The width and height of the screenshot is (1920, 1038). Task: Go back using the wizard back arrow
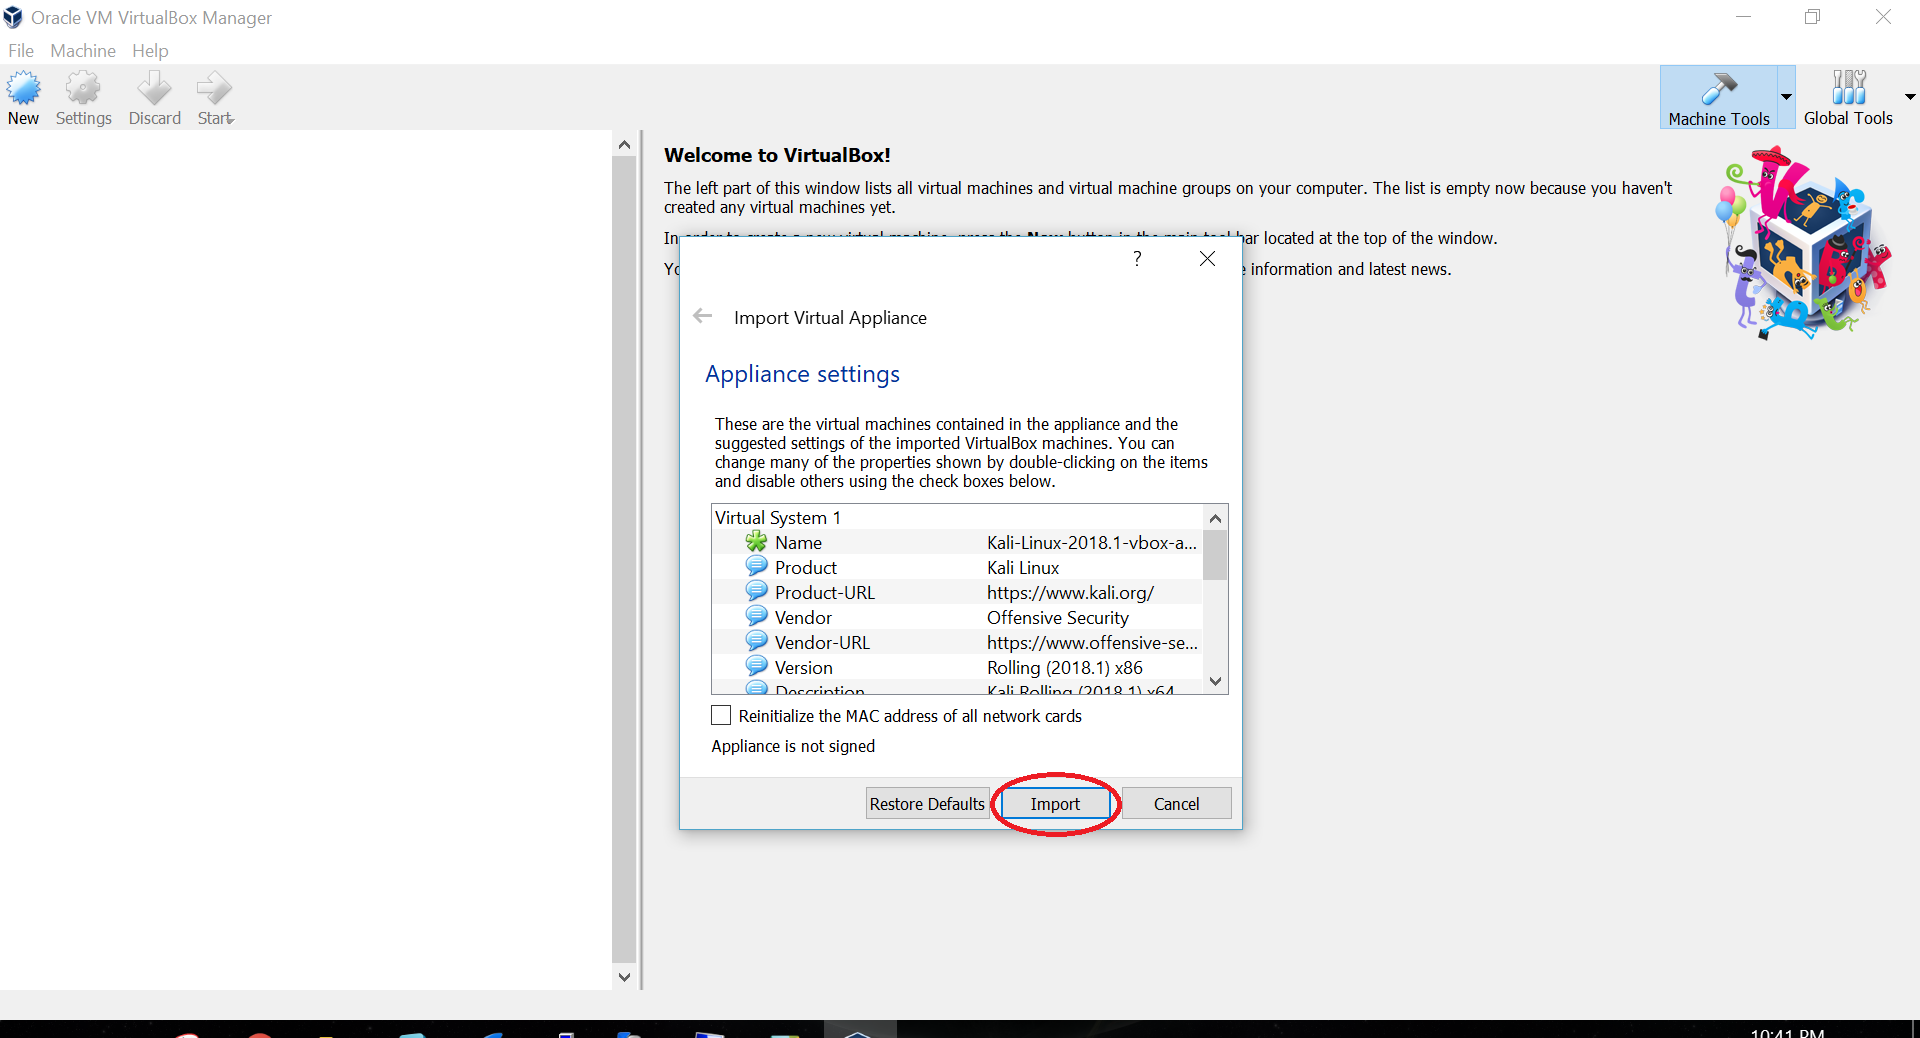703,316
